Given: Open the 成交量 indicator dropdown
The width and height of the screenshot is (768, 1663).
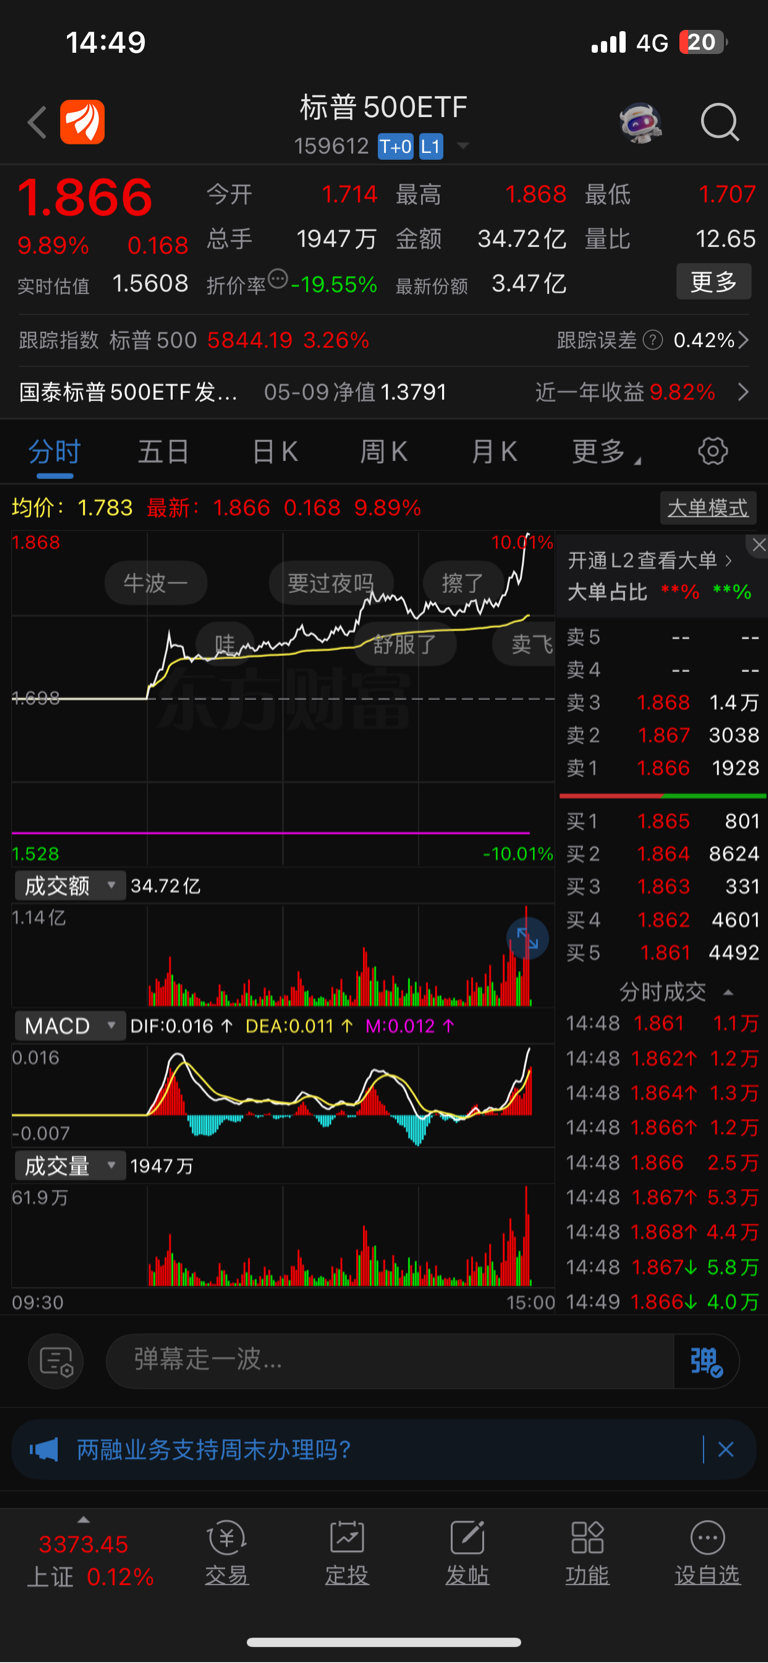Looking at the screenshot, I should 68,1166.
